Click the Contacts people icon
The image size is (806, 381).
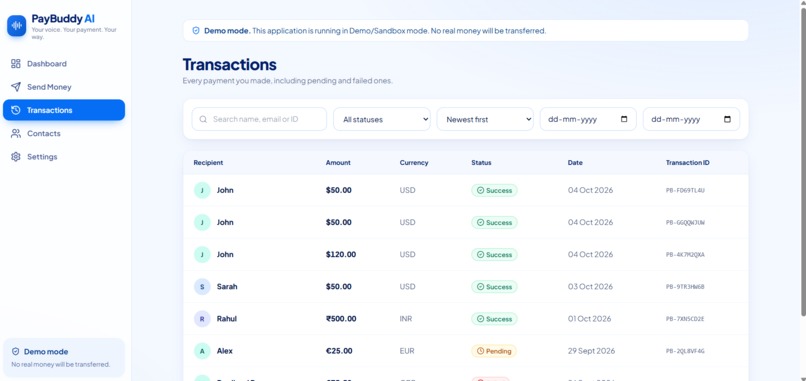[16, 133]
